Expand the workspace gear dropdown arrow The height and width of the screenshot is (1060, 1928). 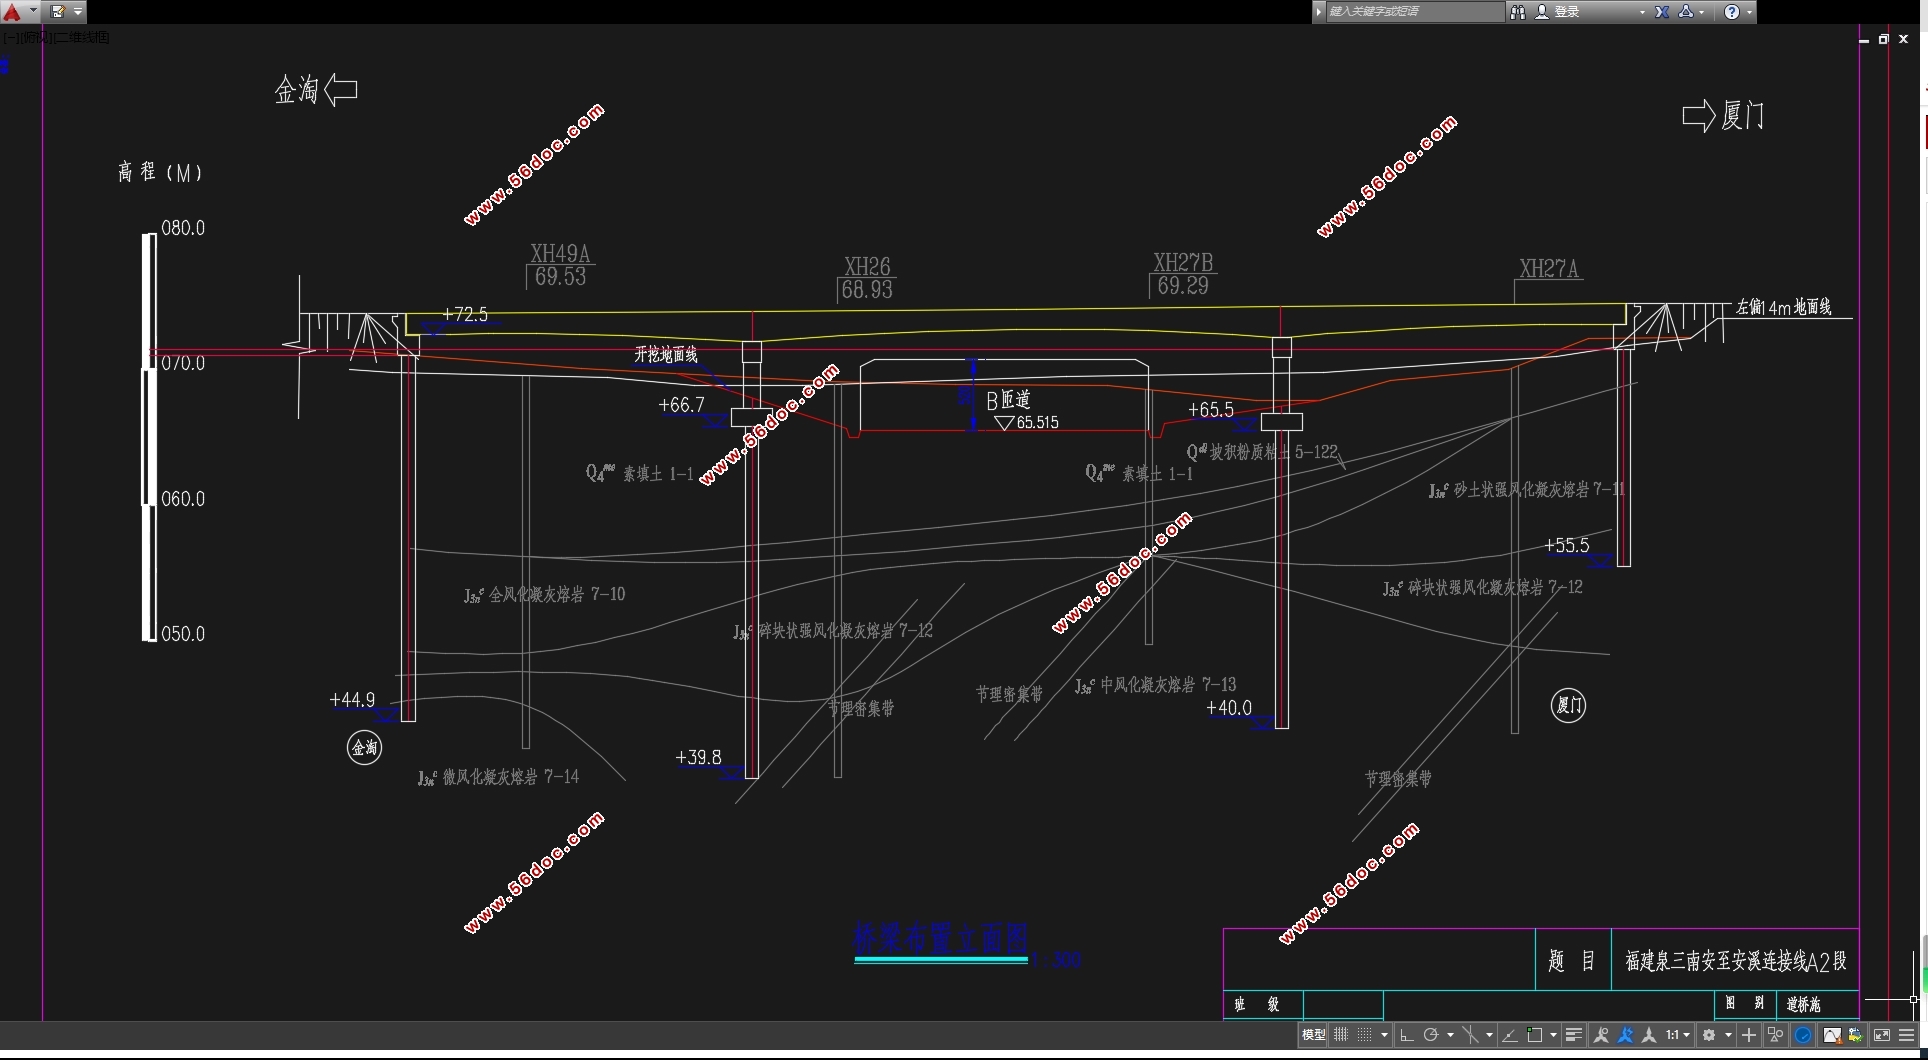coord(1728,1035)
